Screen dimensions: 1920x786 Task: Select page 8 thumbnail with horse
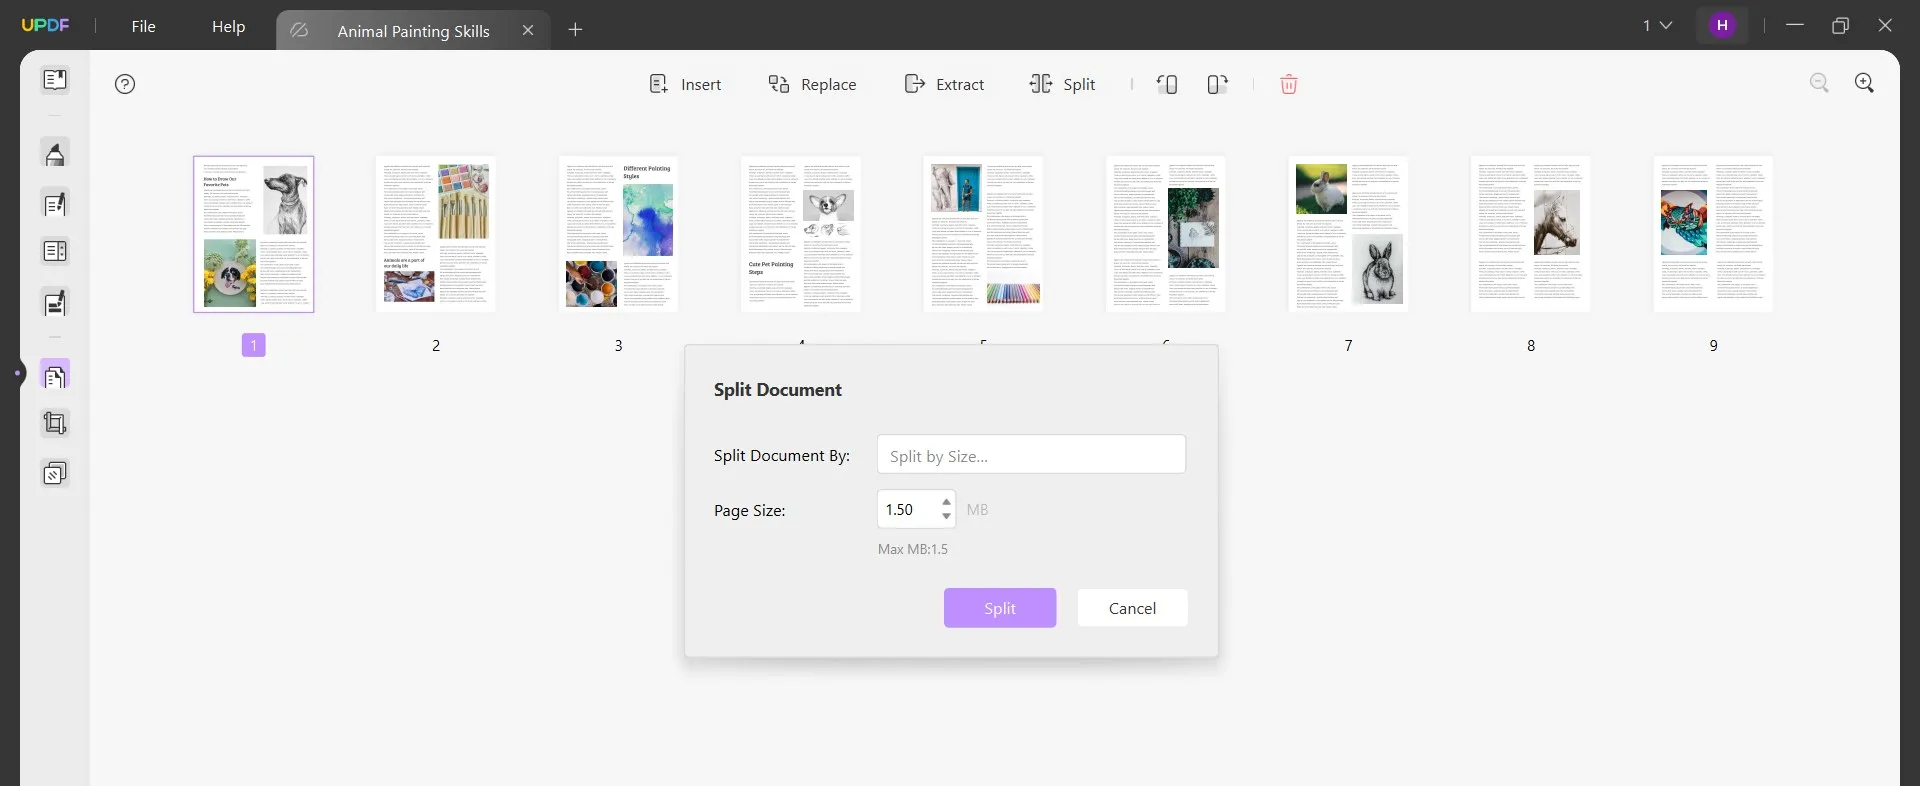[1531, 234]
